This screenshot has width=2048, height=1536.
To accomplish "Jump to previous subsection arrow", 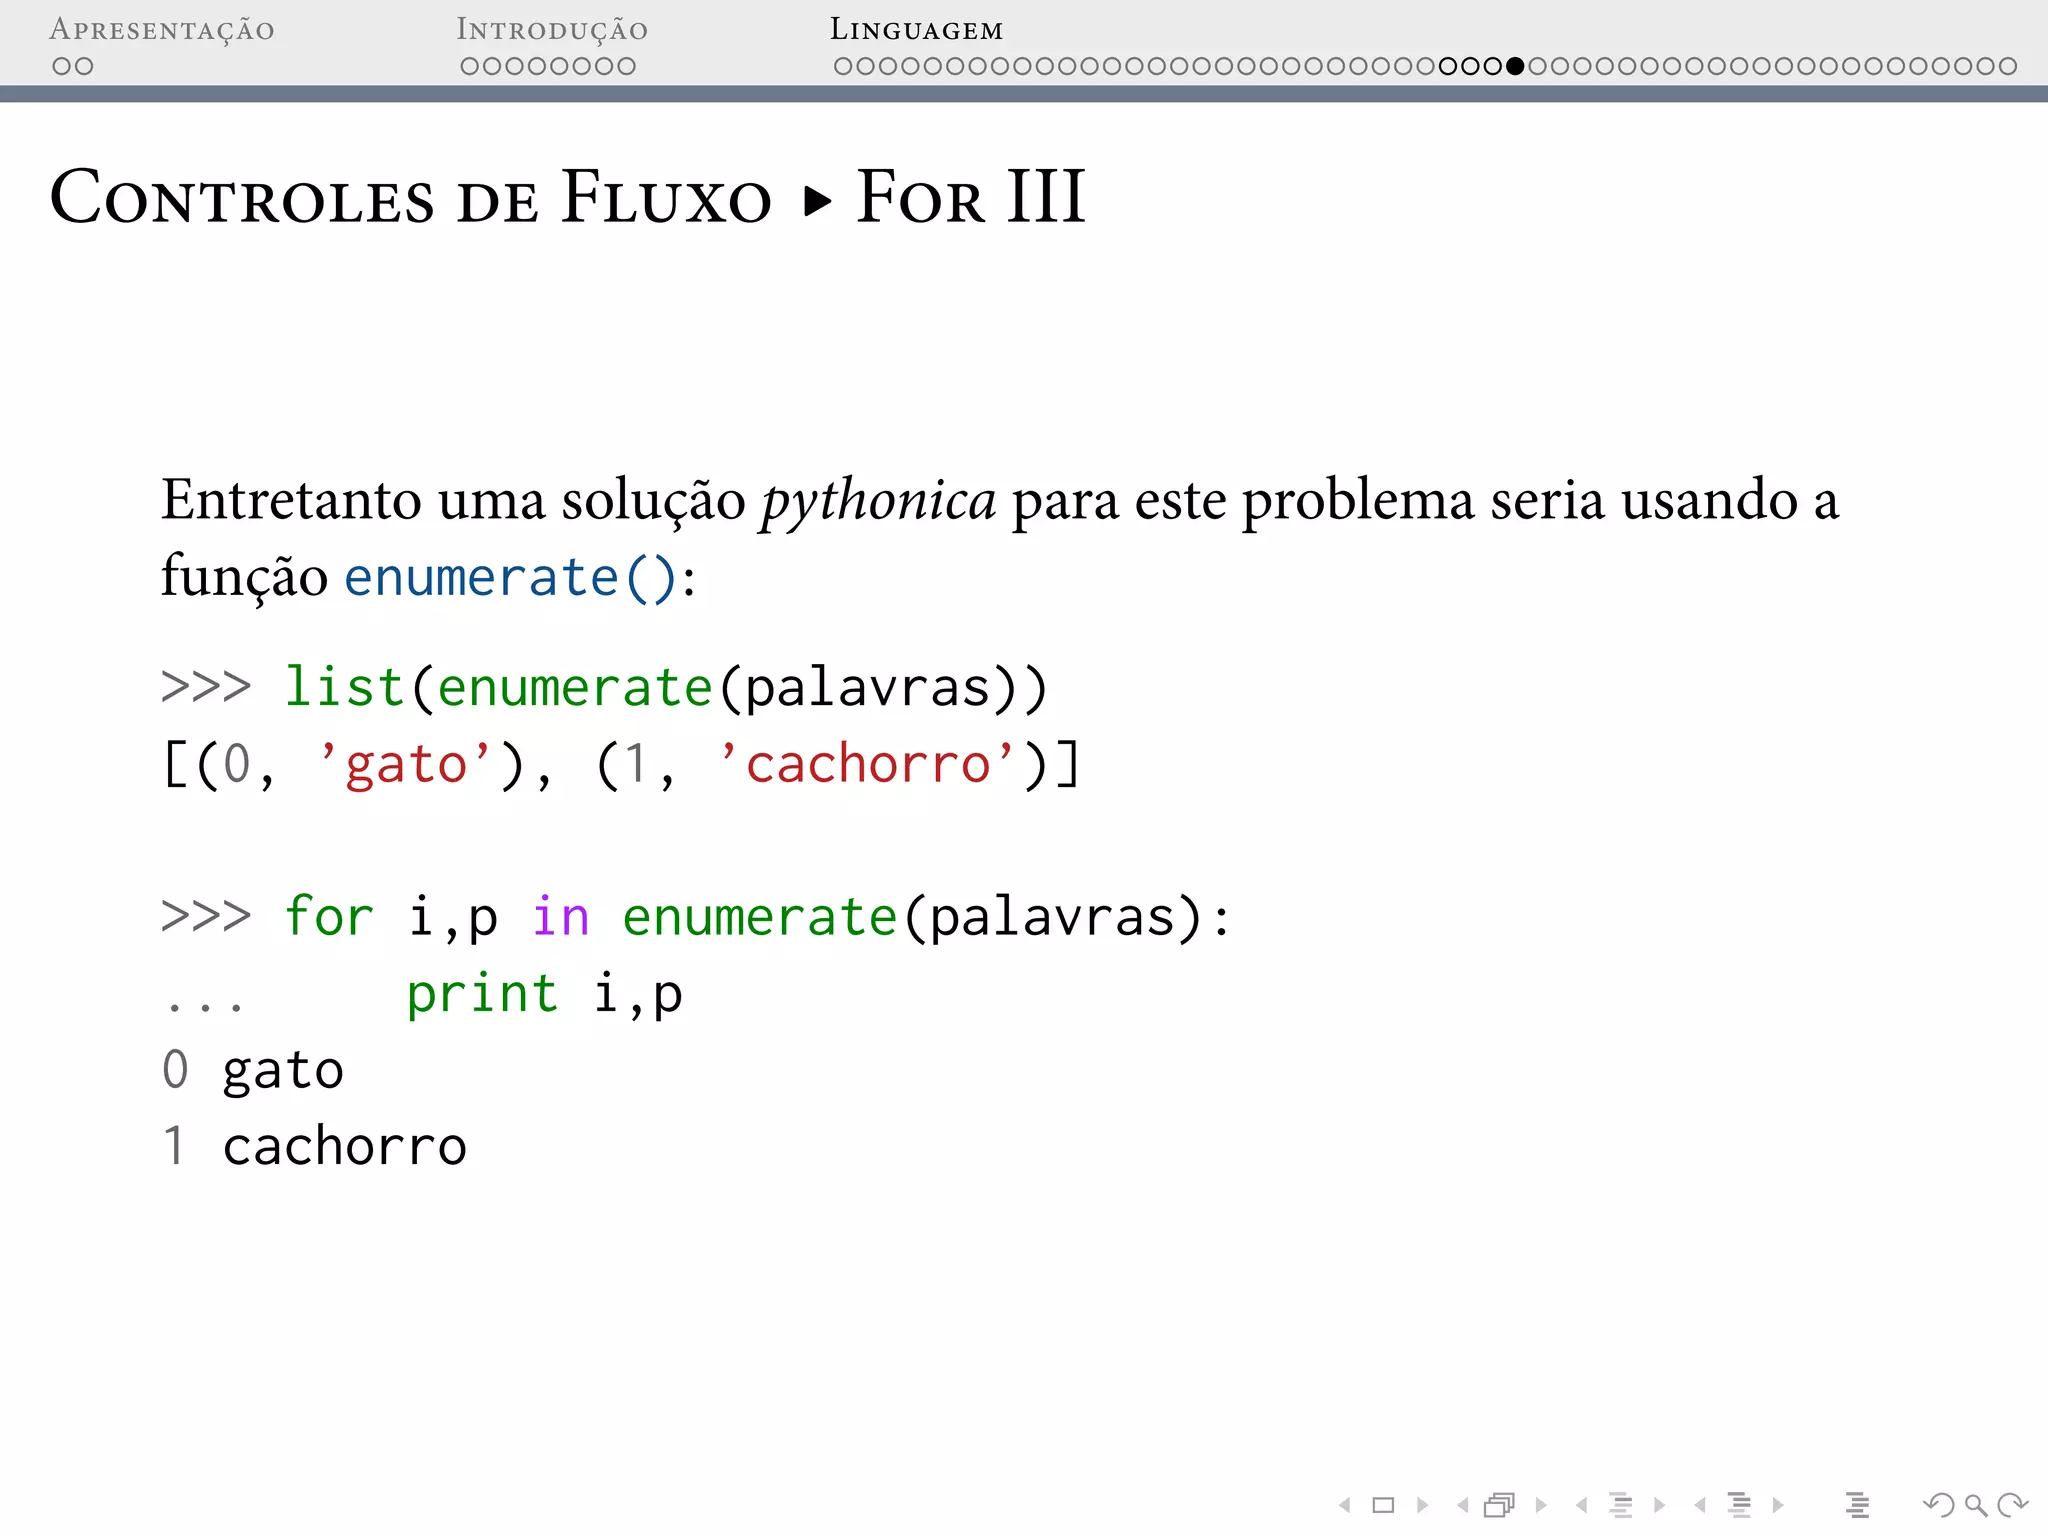I will (1581, 1505).
